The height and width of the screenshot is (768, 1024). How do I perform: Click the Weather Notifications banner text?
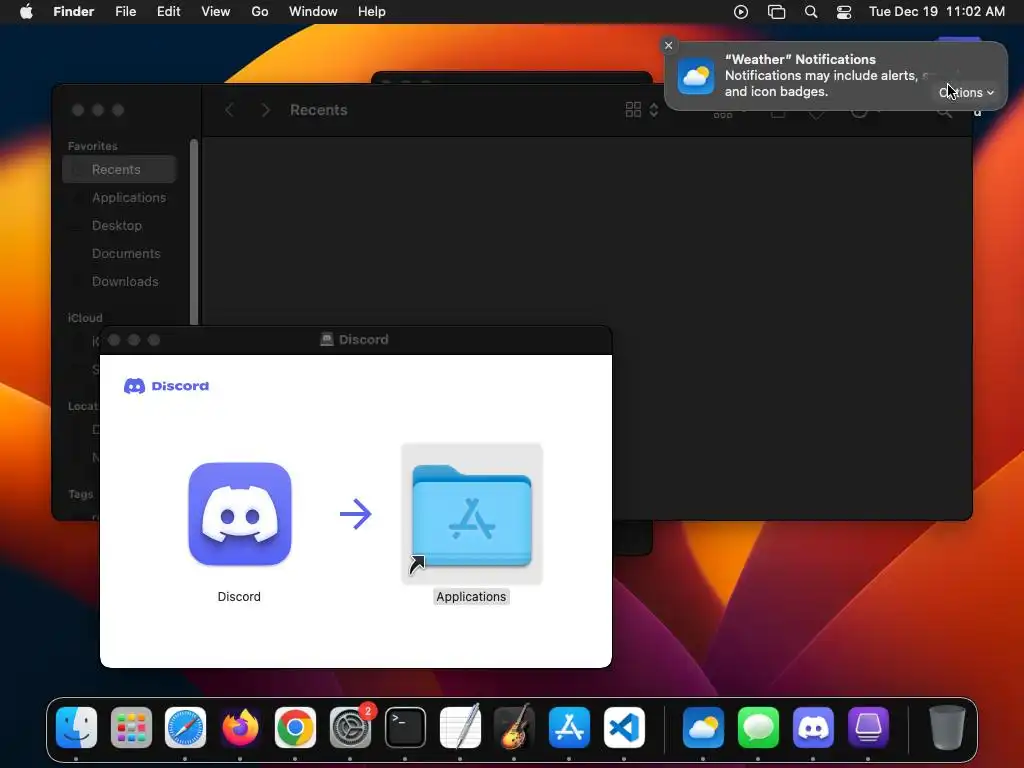pyautogui.click(x=822, y=75)
